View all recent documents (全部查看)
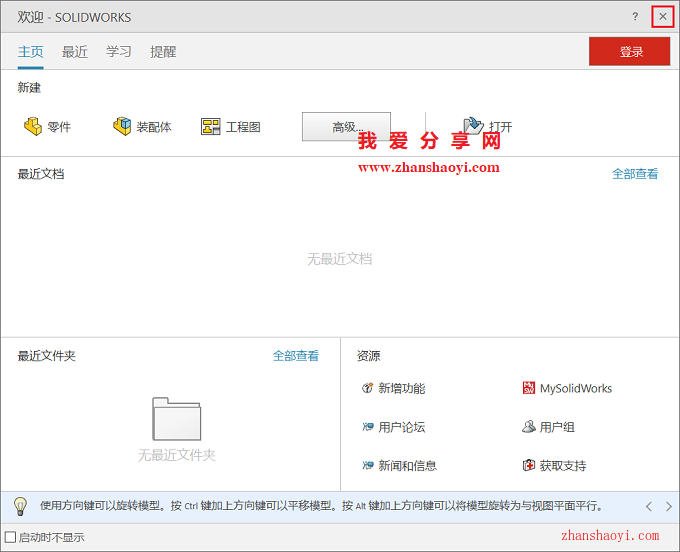 [635, 174]
